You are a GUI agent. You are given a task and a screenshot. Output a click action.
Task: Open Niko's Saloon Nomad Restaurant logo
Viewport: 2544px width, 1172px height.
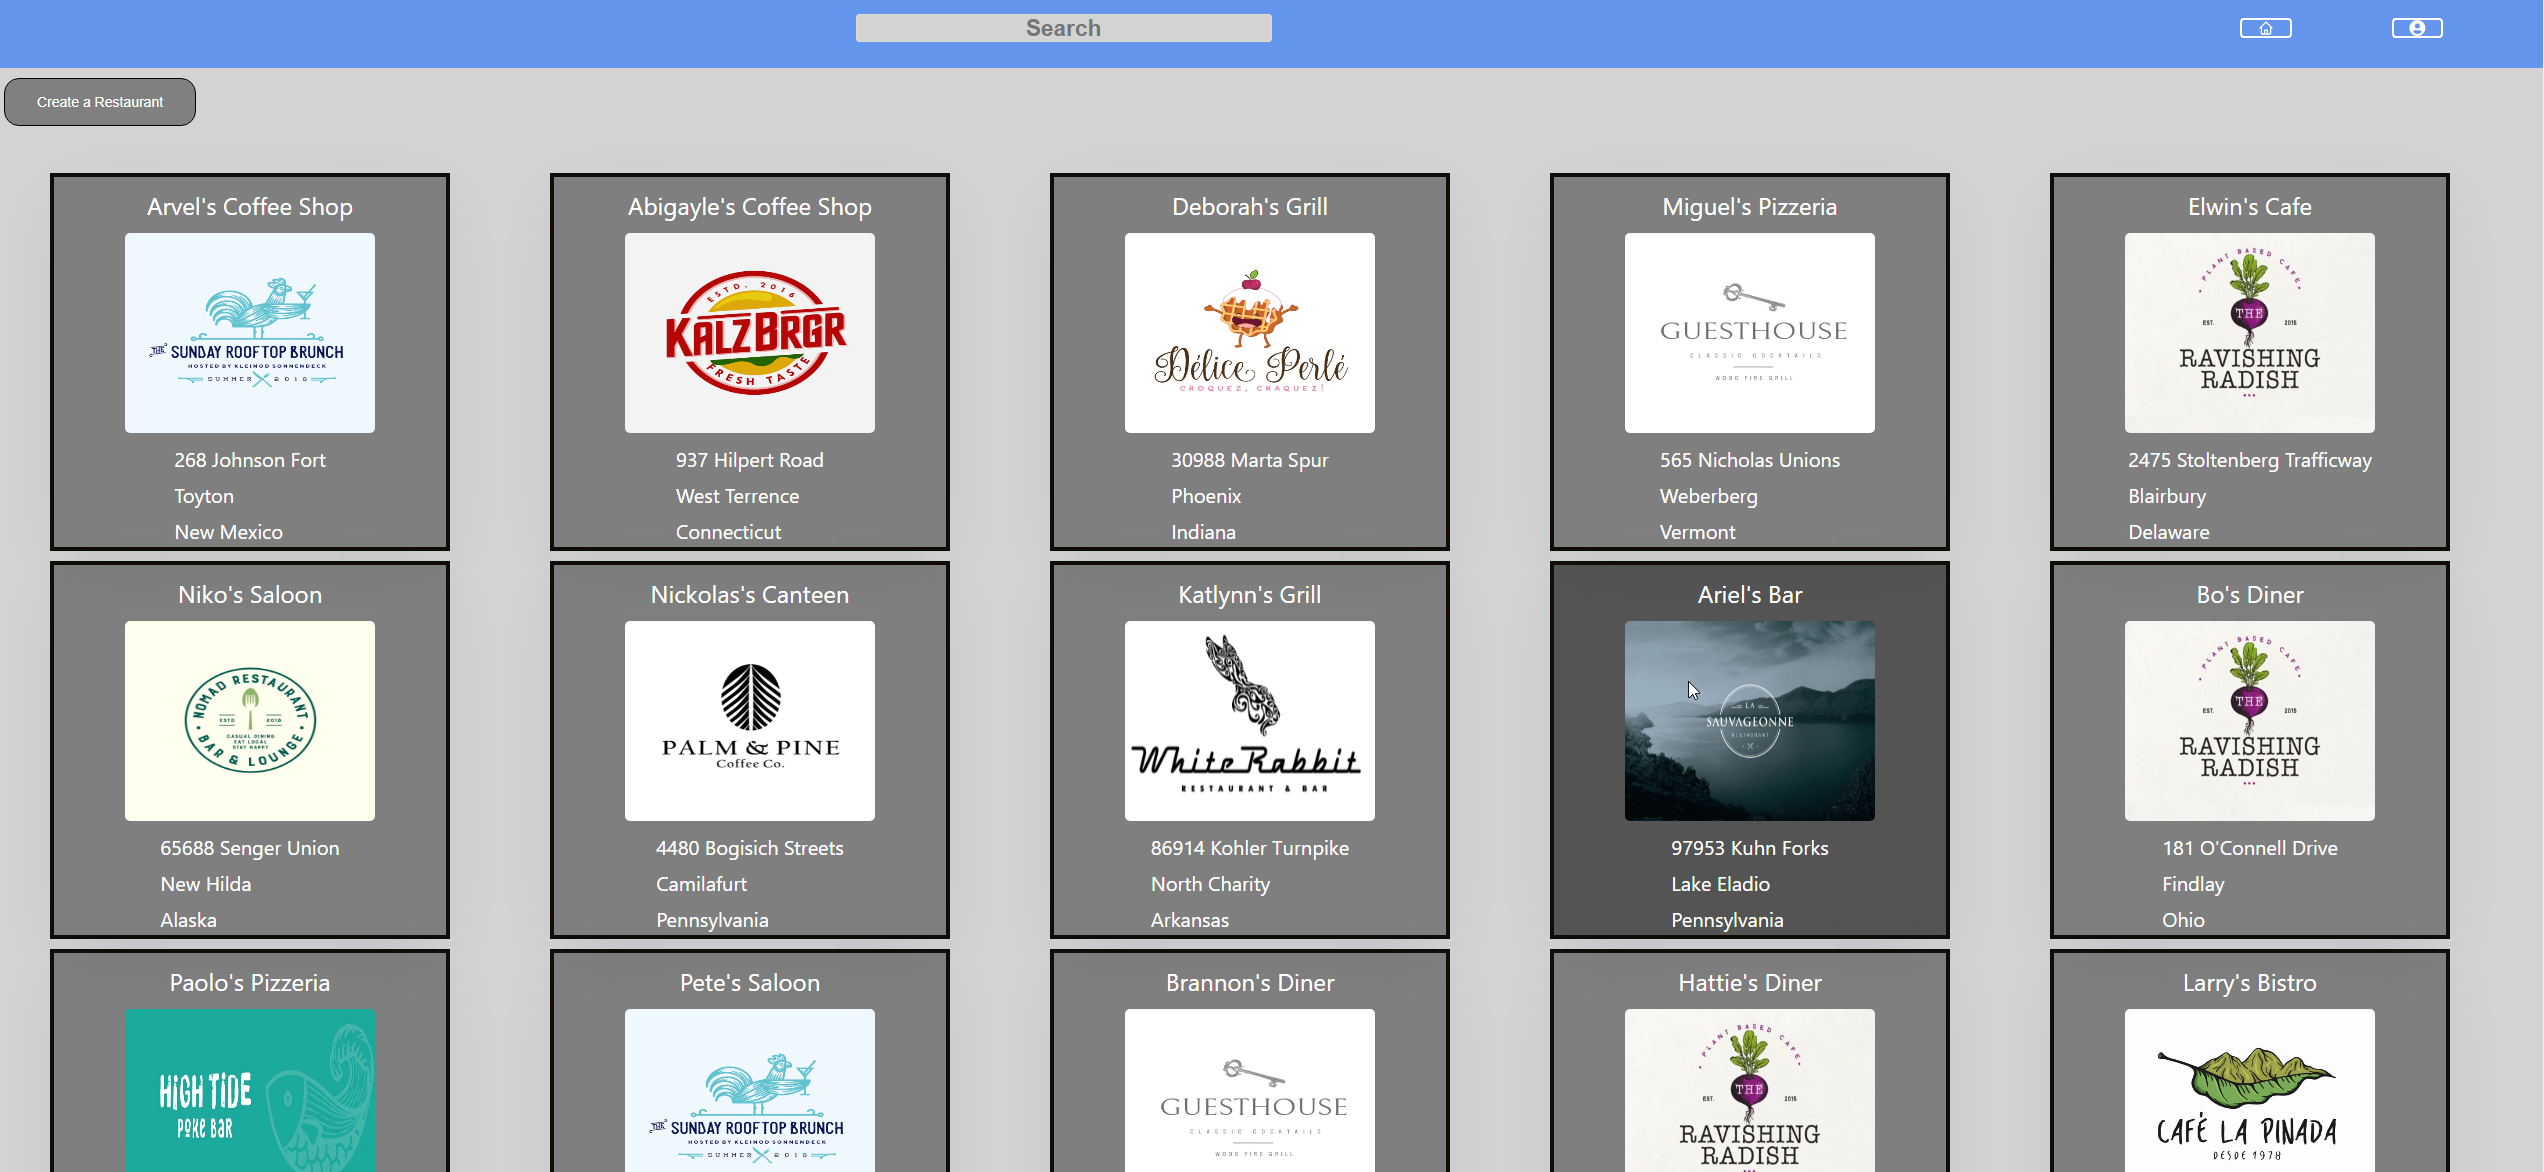tap(250, 721)
